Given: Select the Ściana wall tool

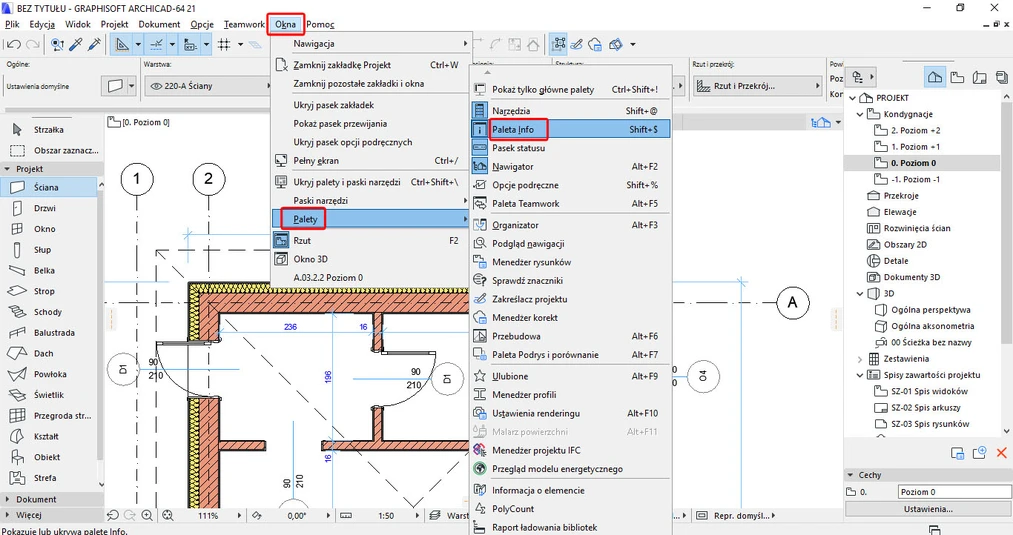Looking at the screenshot, I should (x=49, y=187).
